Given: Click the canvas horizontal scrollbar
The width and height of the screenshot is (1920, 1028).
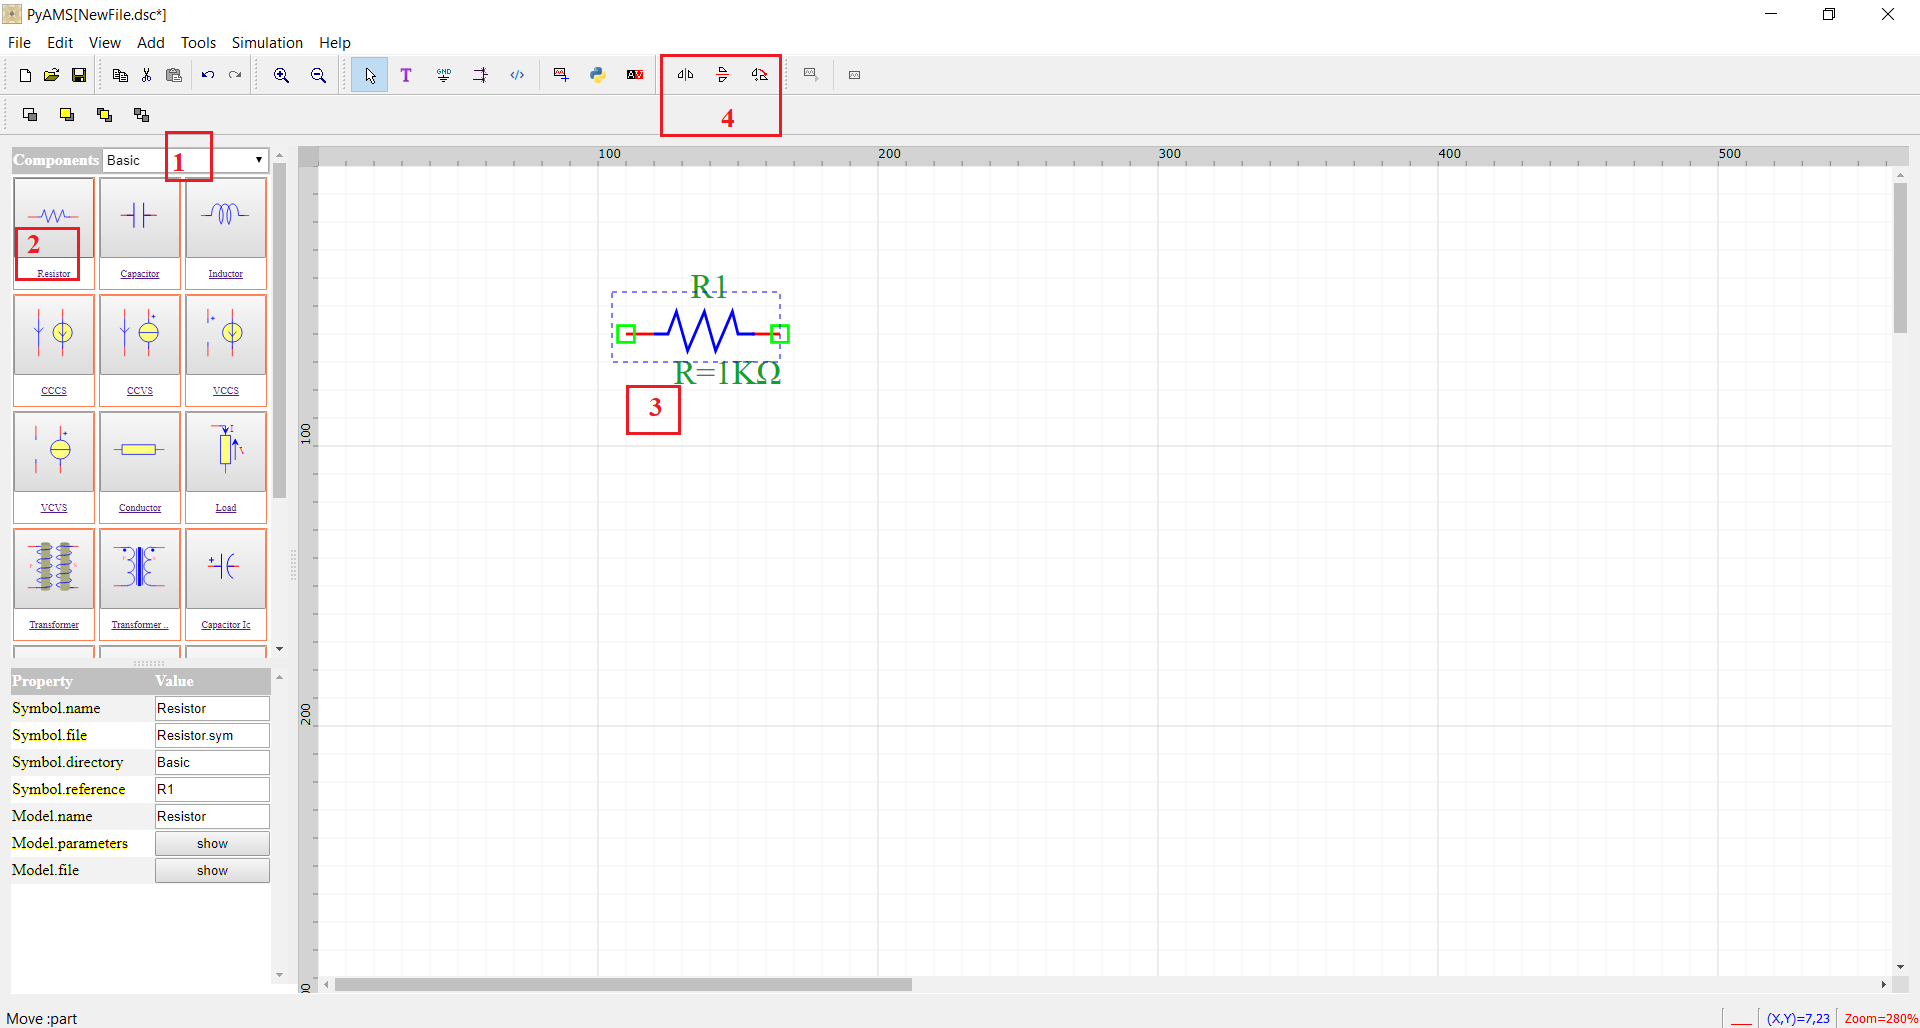Looking at the screenshot, I should (623, 985).
